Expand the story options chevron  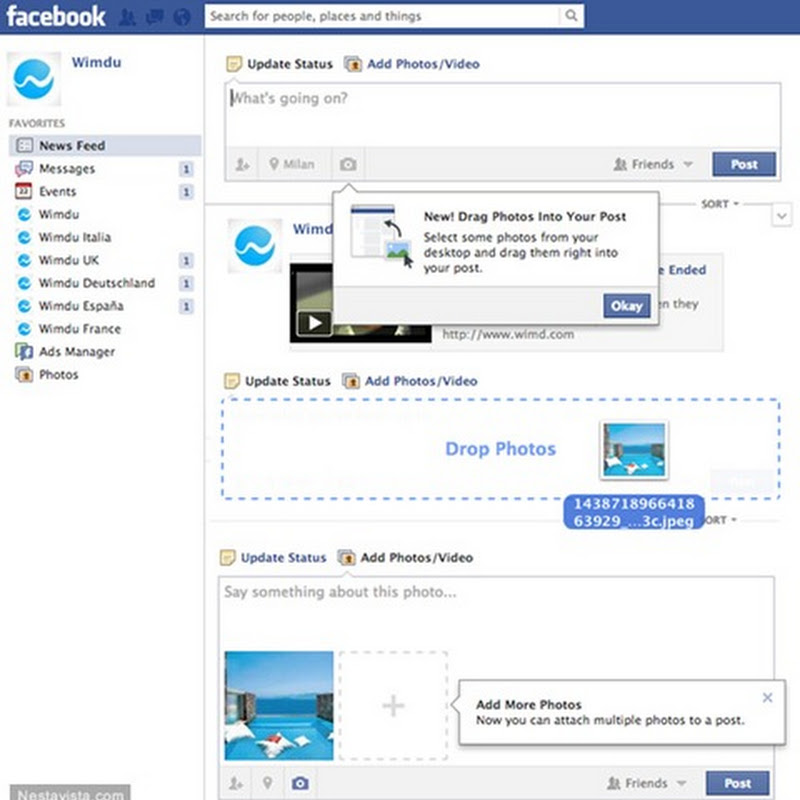(x=782, y=216)
